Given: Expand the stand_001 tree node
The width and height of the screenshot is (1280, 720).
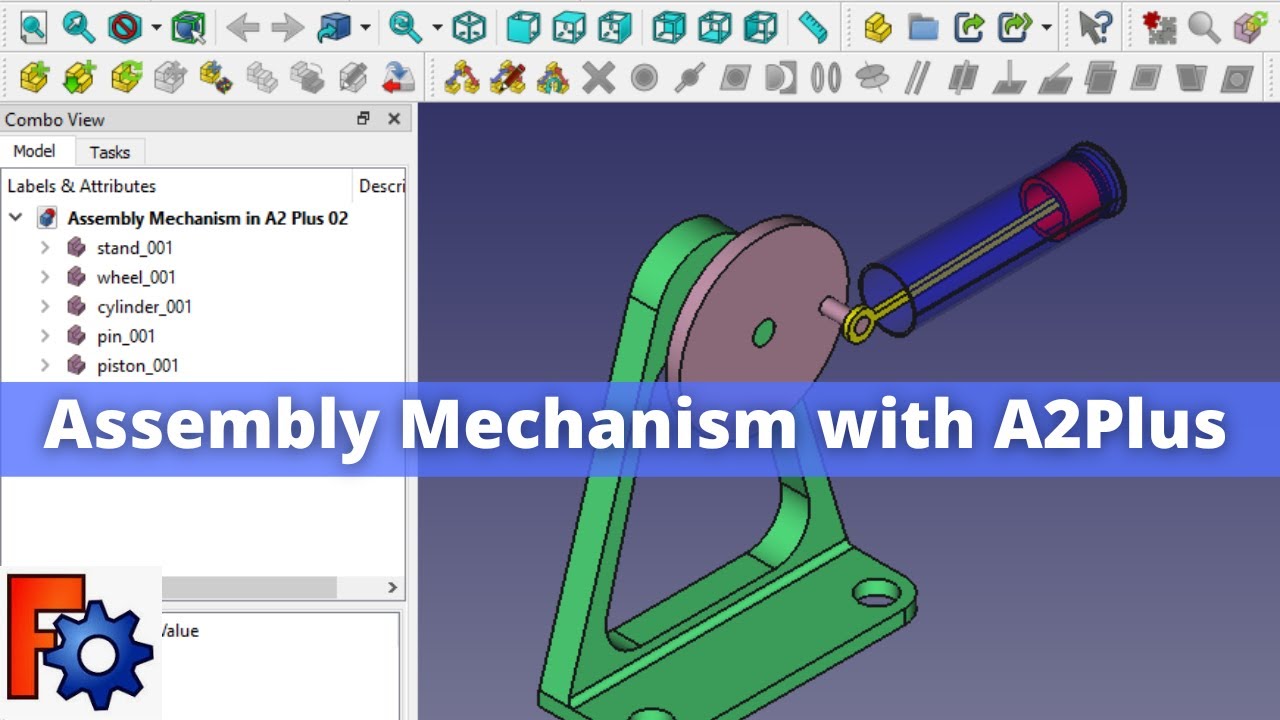Looking at the screenshot, I should tap(45, 248).
